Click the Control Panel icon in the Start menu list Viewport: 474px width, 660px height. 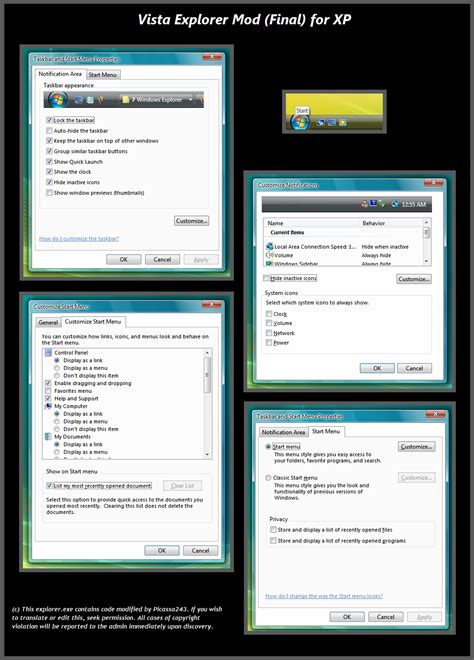coord(48,352)
